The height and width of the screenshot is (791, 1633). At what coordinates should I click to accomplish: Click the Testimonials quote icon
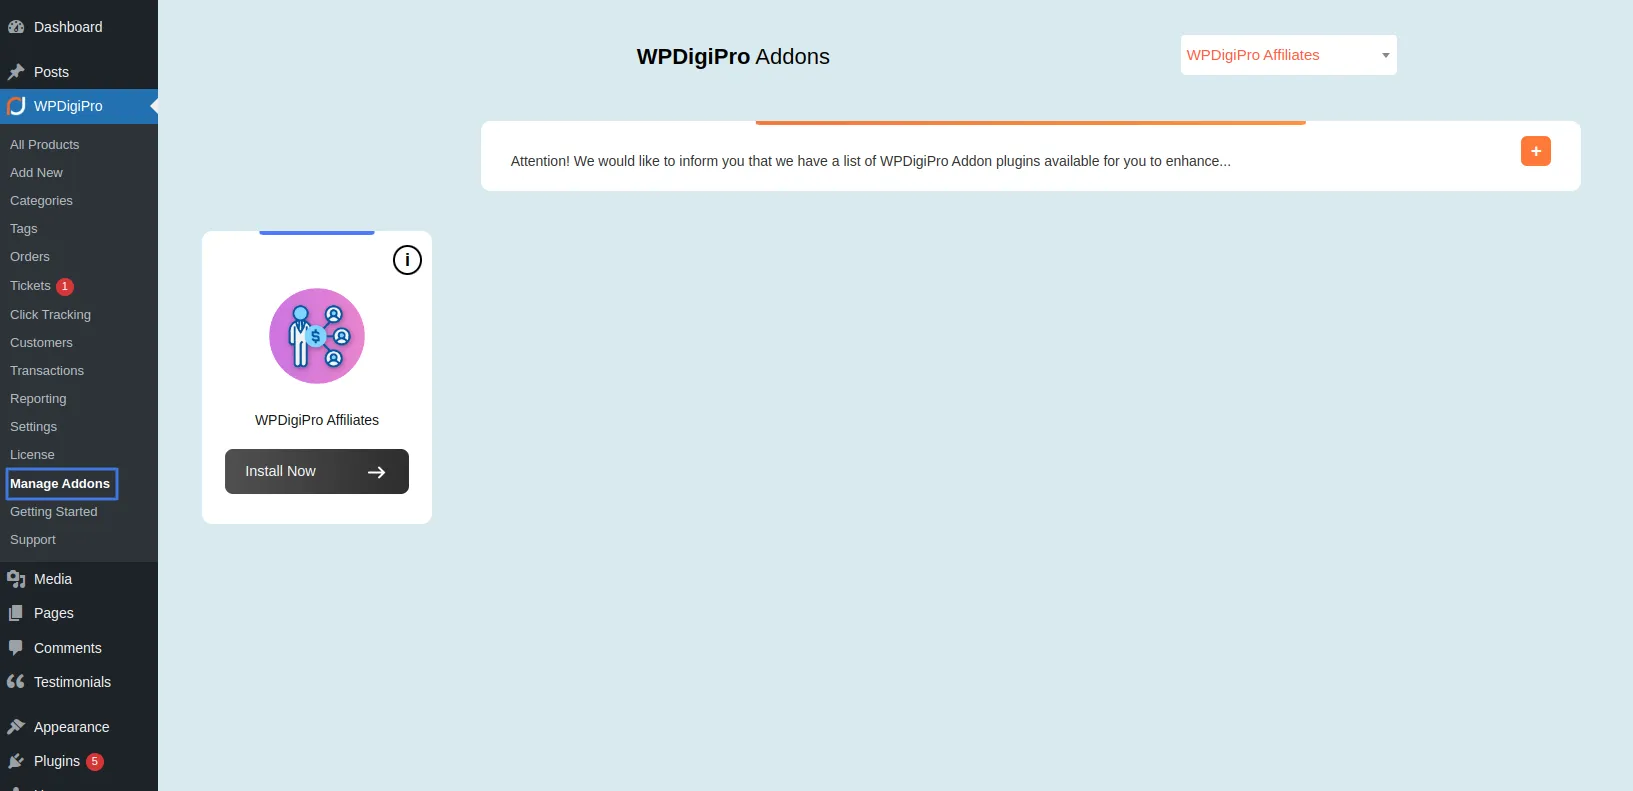[x=16, y=682]
